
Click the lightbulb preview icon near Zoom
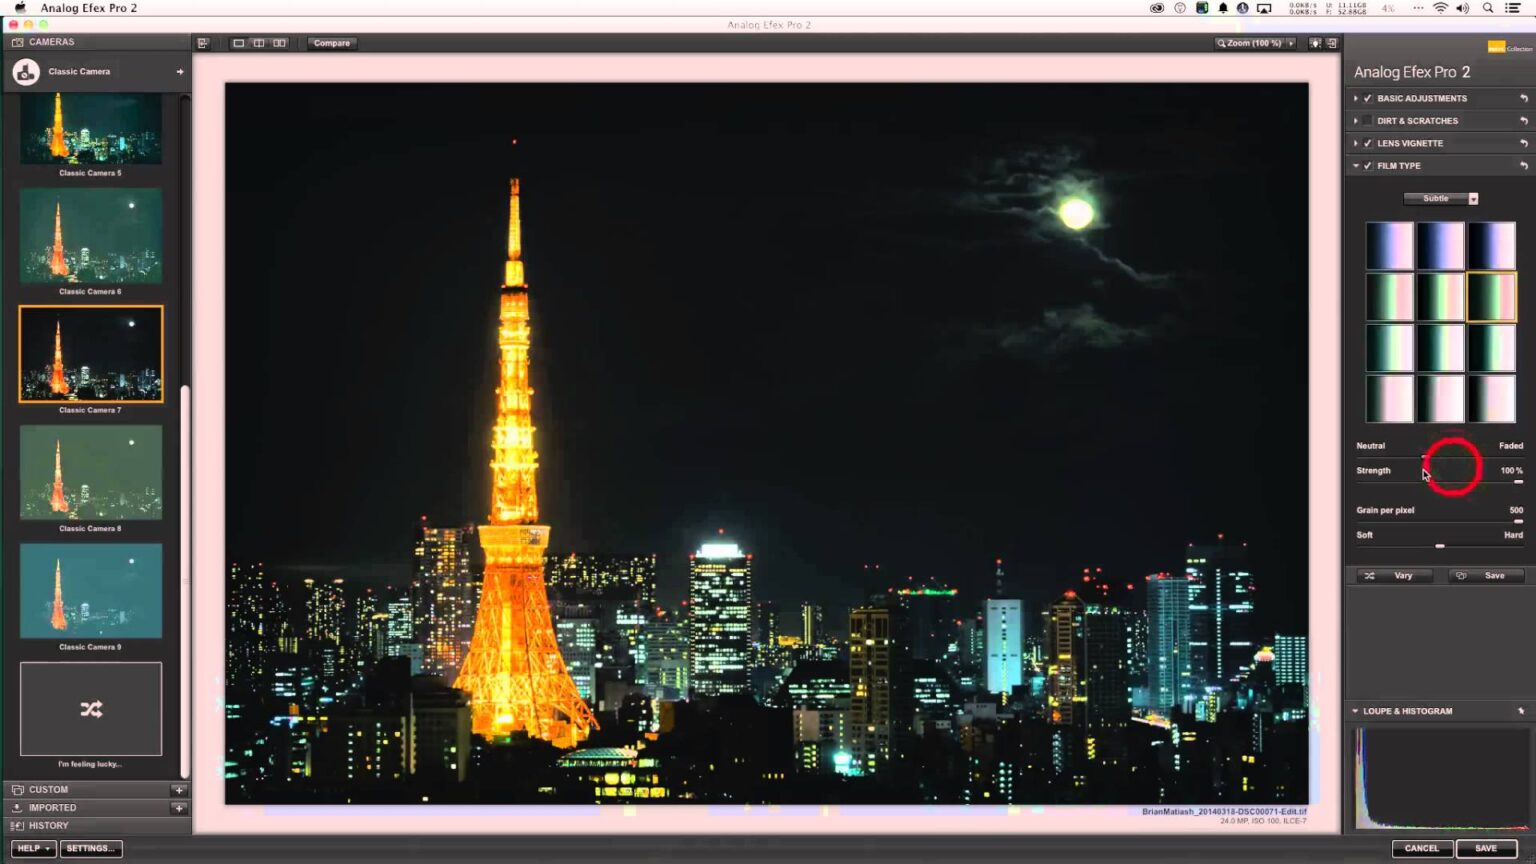(x=1315, y=44)
